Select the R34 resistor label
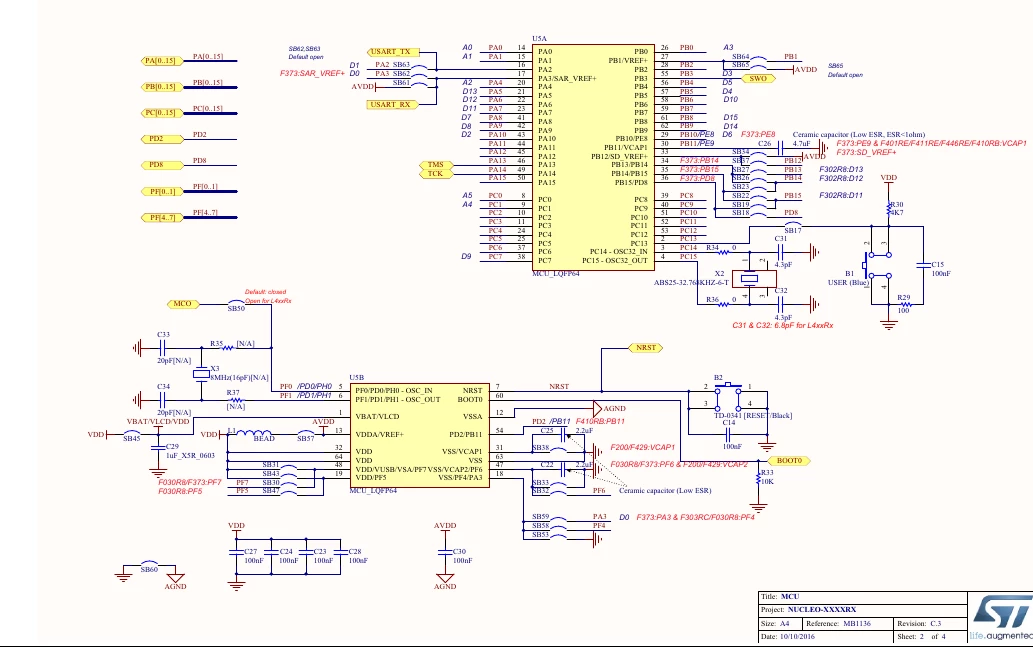 tap(712, 248)
